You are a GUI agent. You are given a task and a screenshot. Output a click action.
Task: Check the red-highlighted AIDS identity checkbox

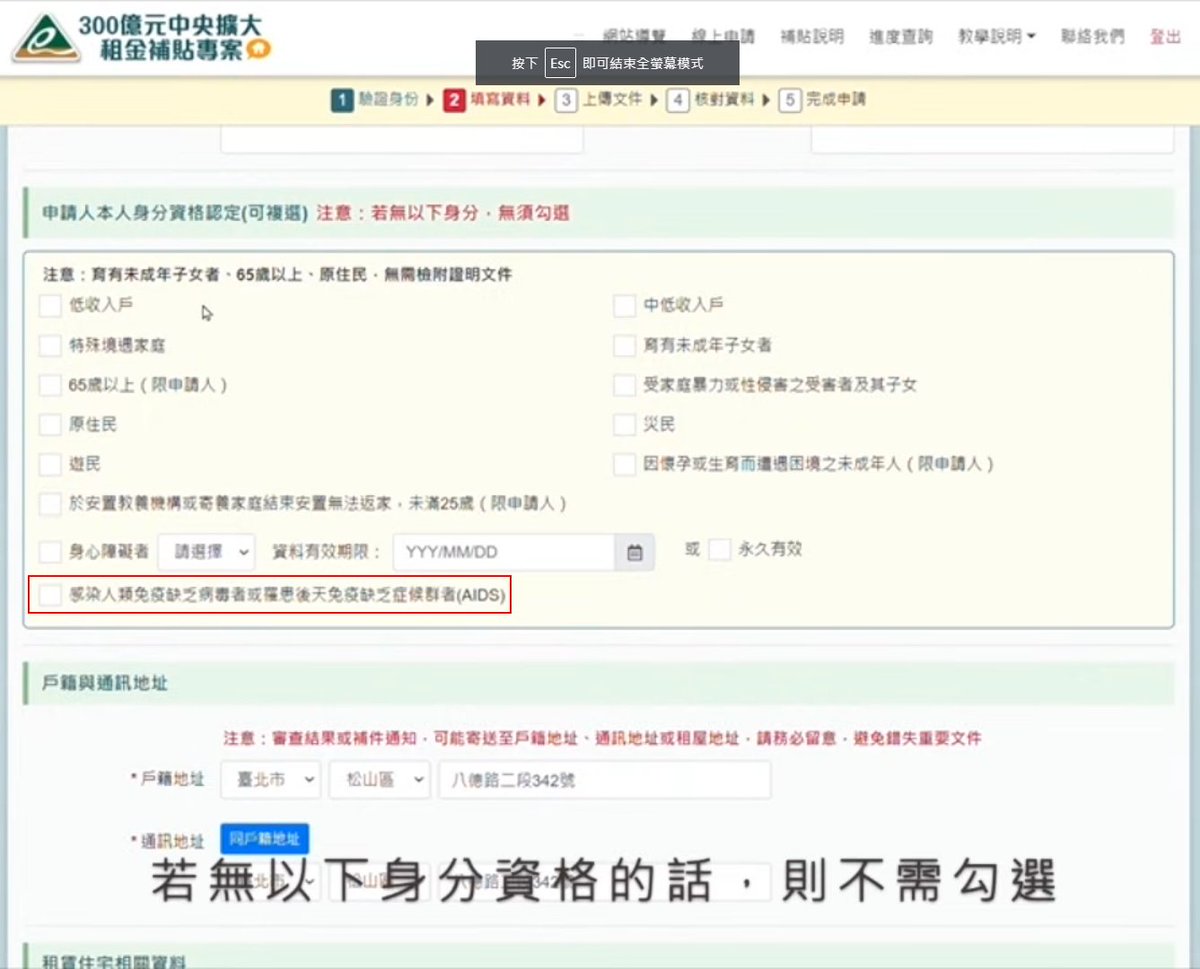47,595
